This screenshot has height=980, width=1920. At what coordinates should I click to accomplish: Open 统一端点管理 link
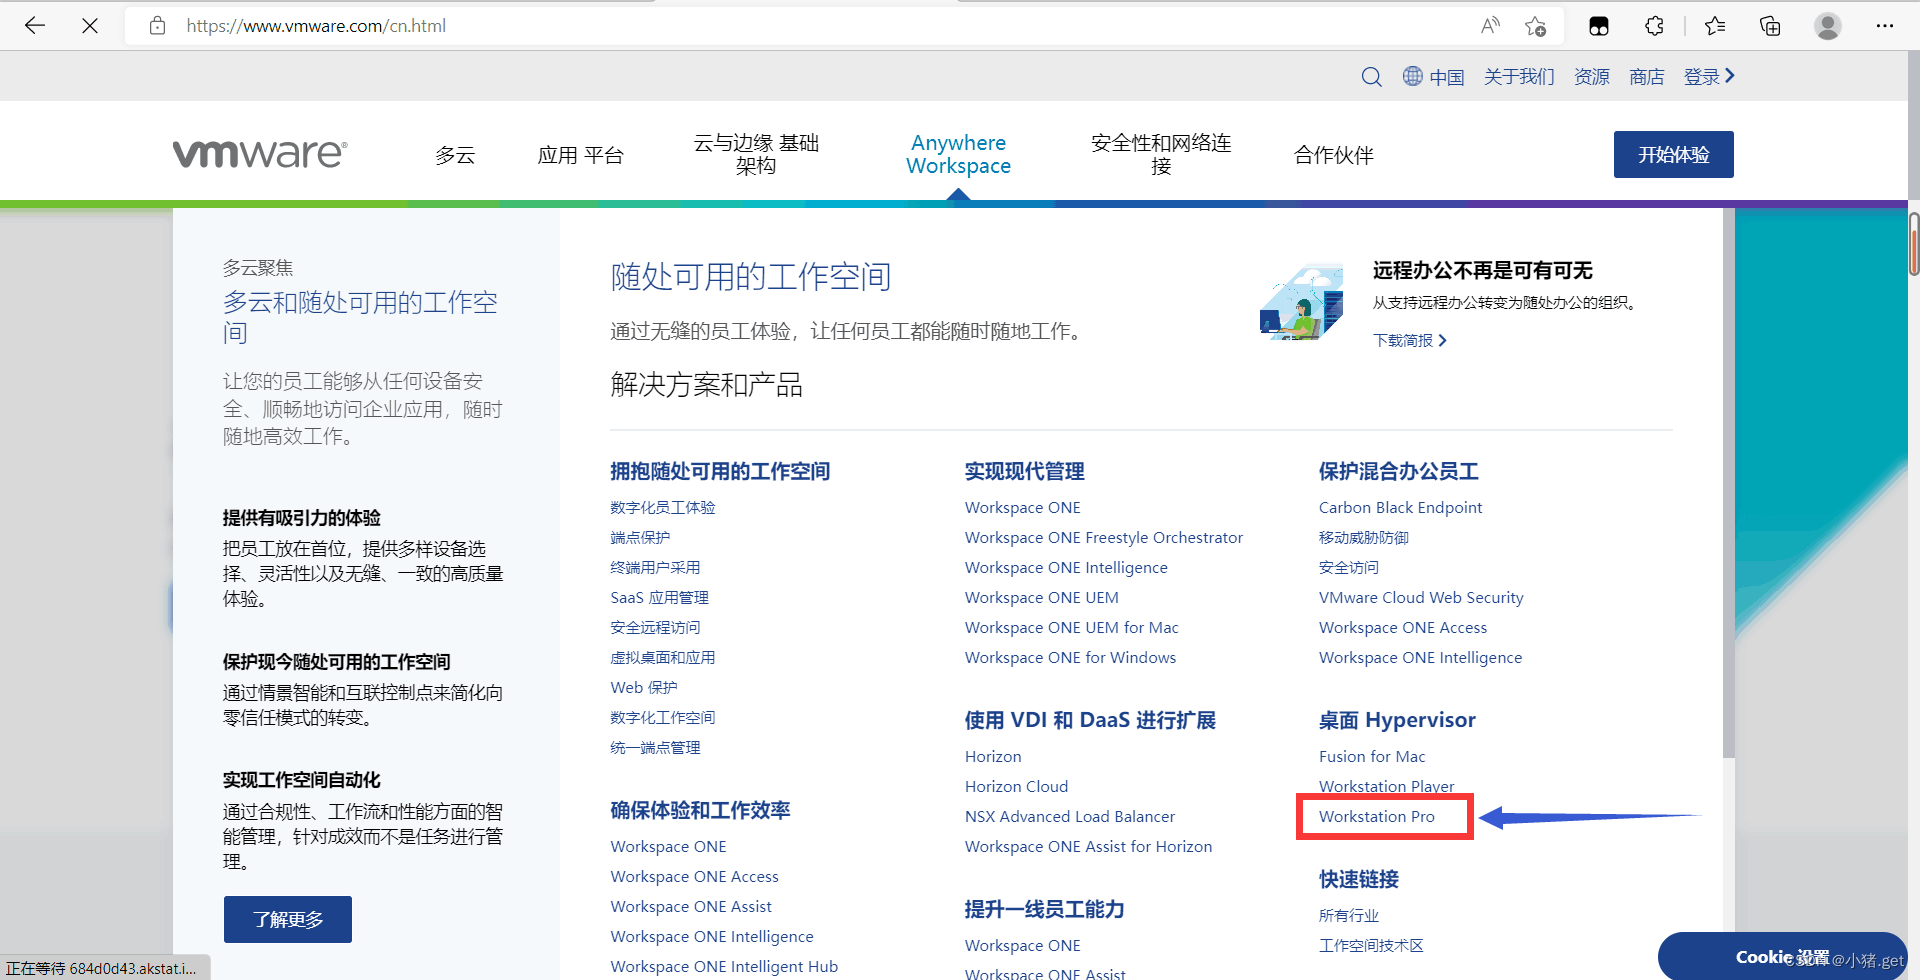655,747
